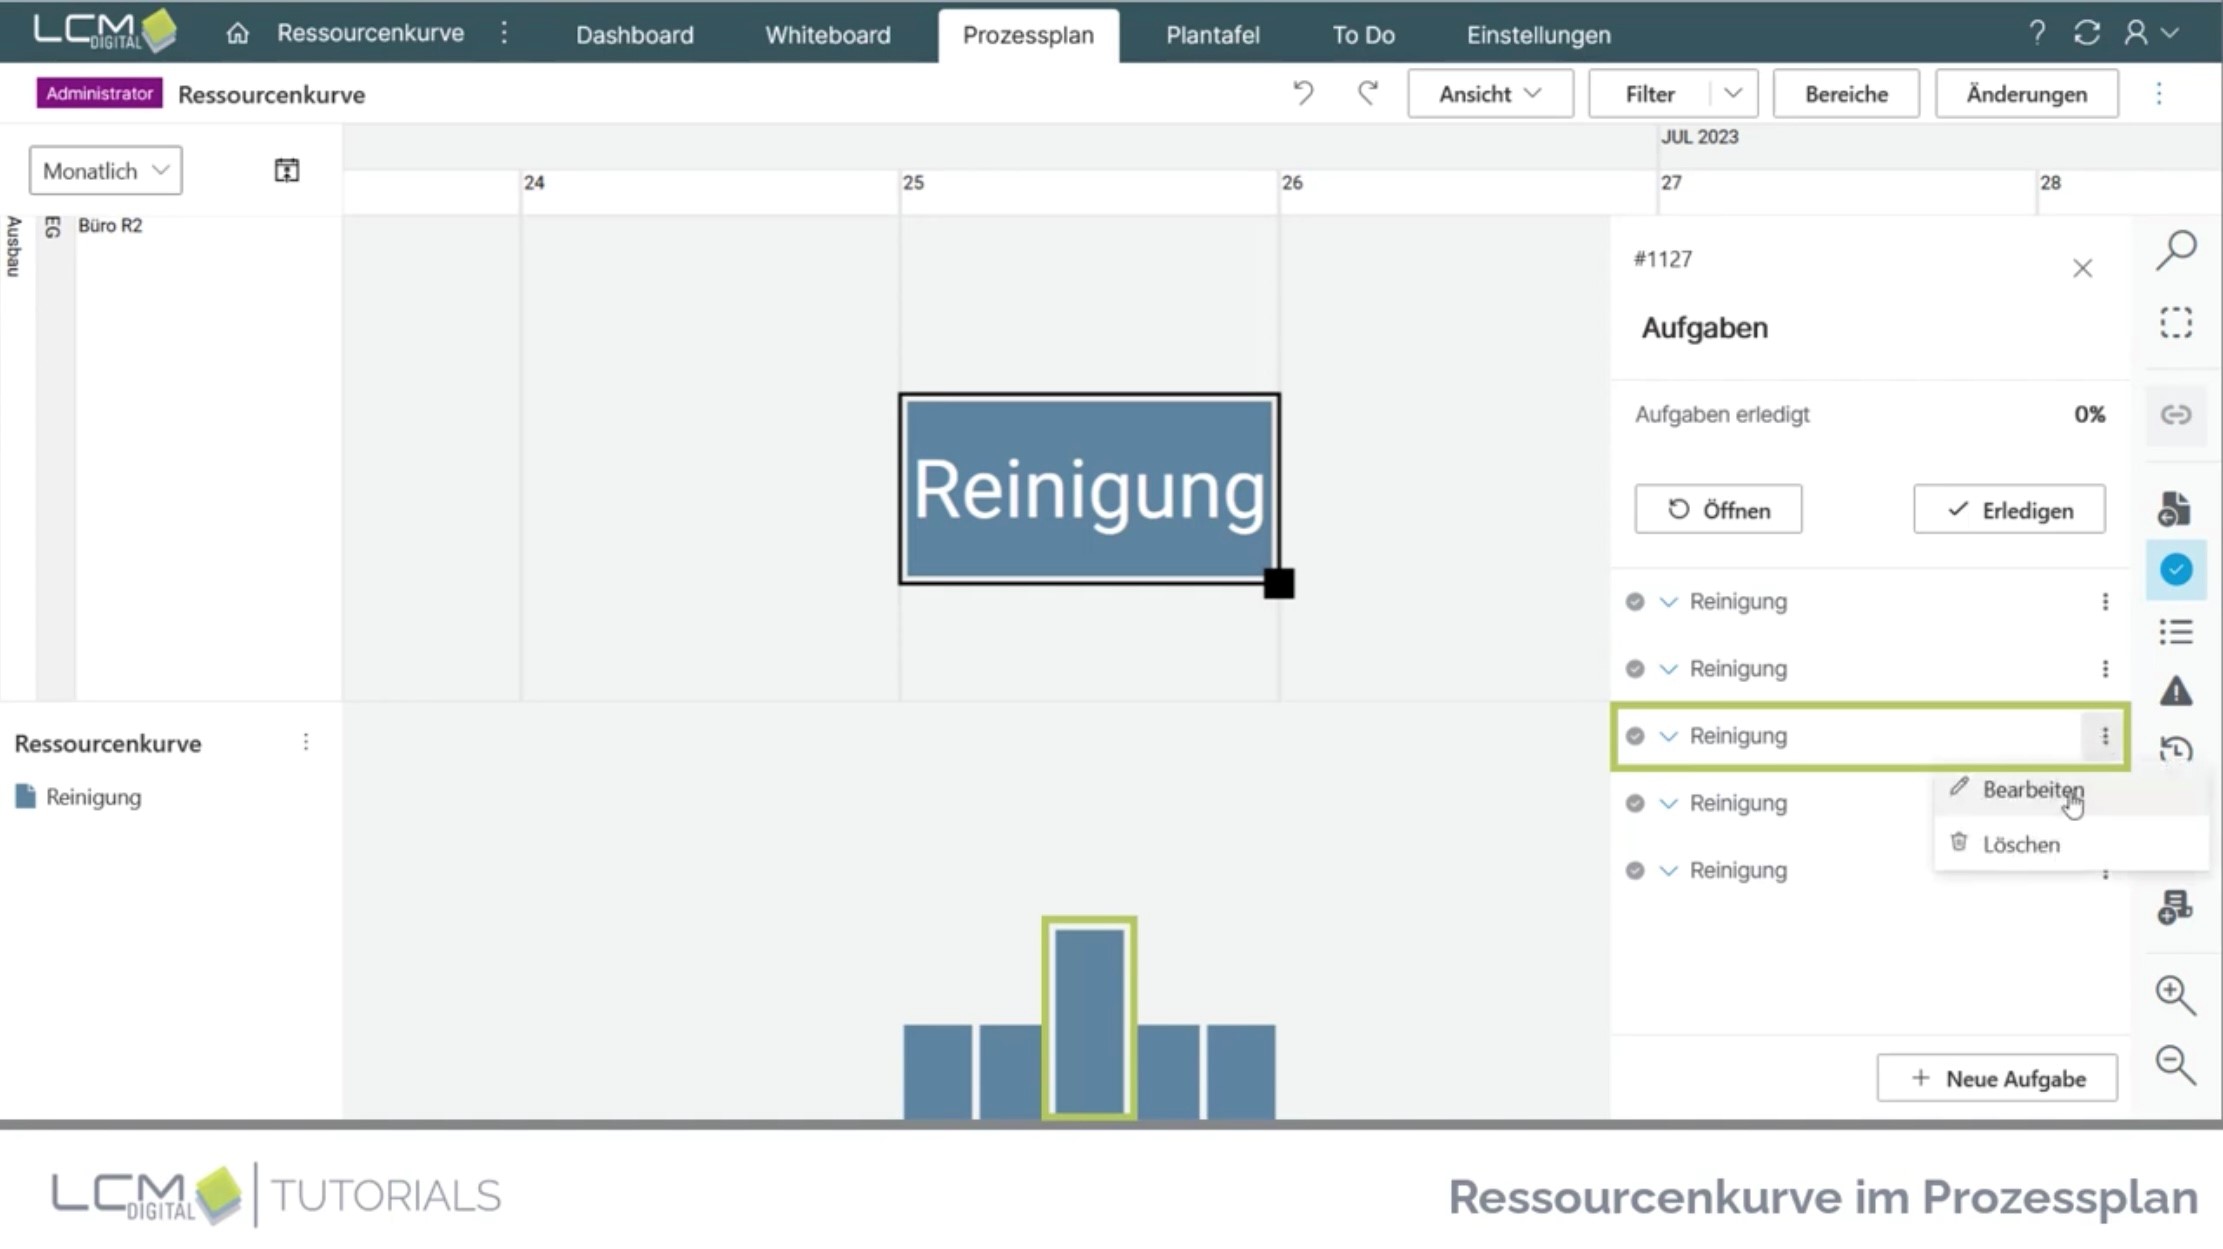Open the Ansicht dropdown
The height and width of the screenshot is (1249, 2223).
[1490, 94]
